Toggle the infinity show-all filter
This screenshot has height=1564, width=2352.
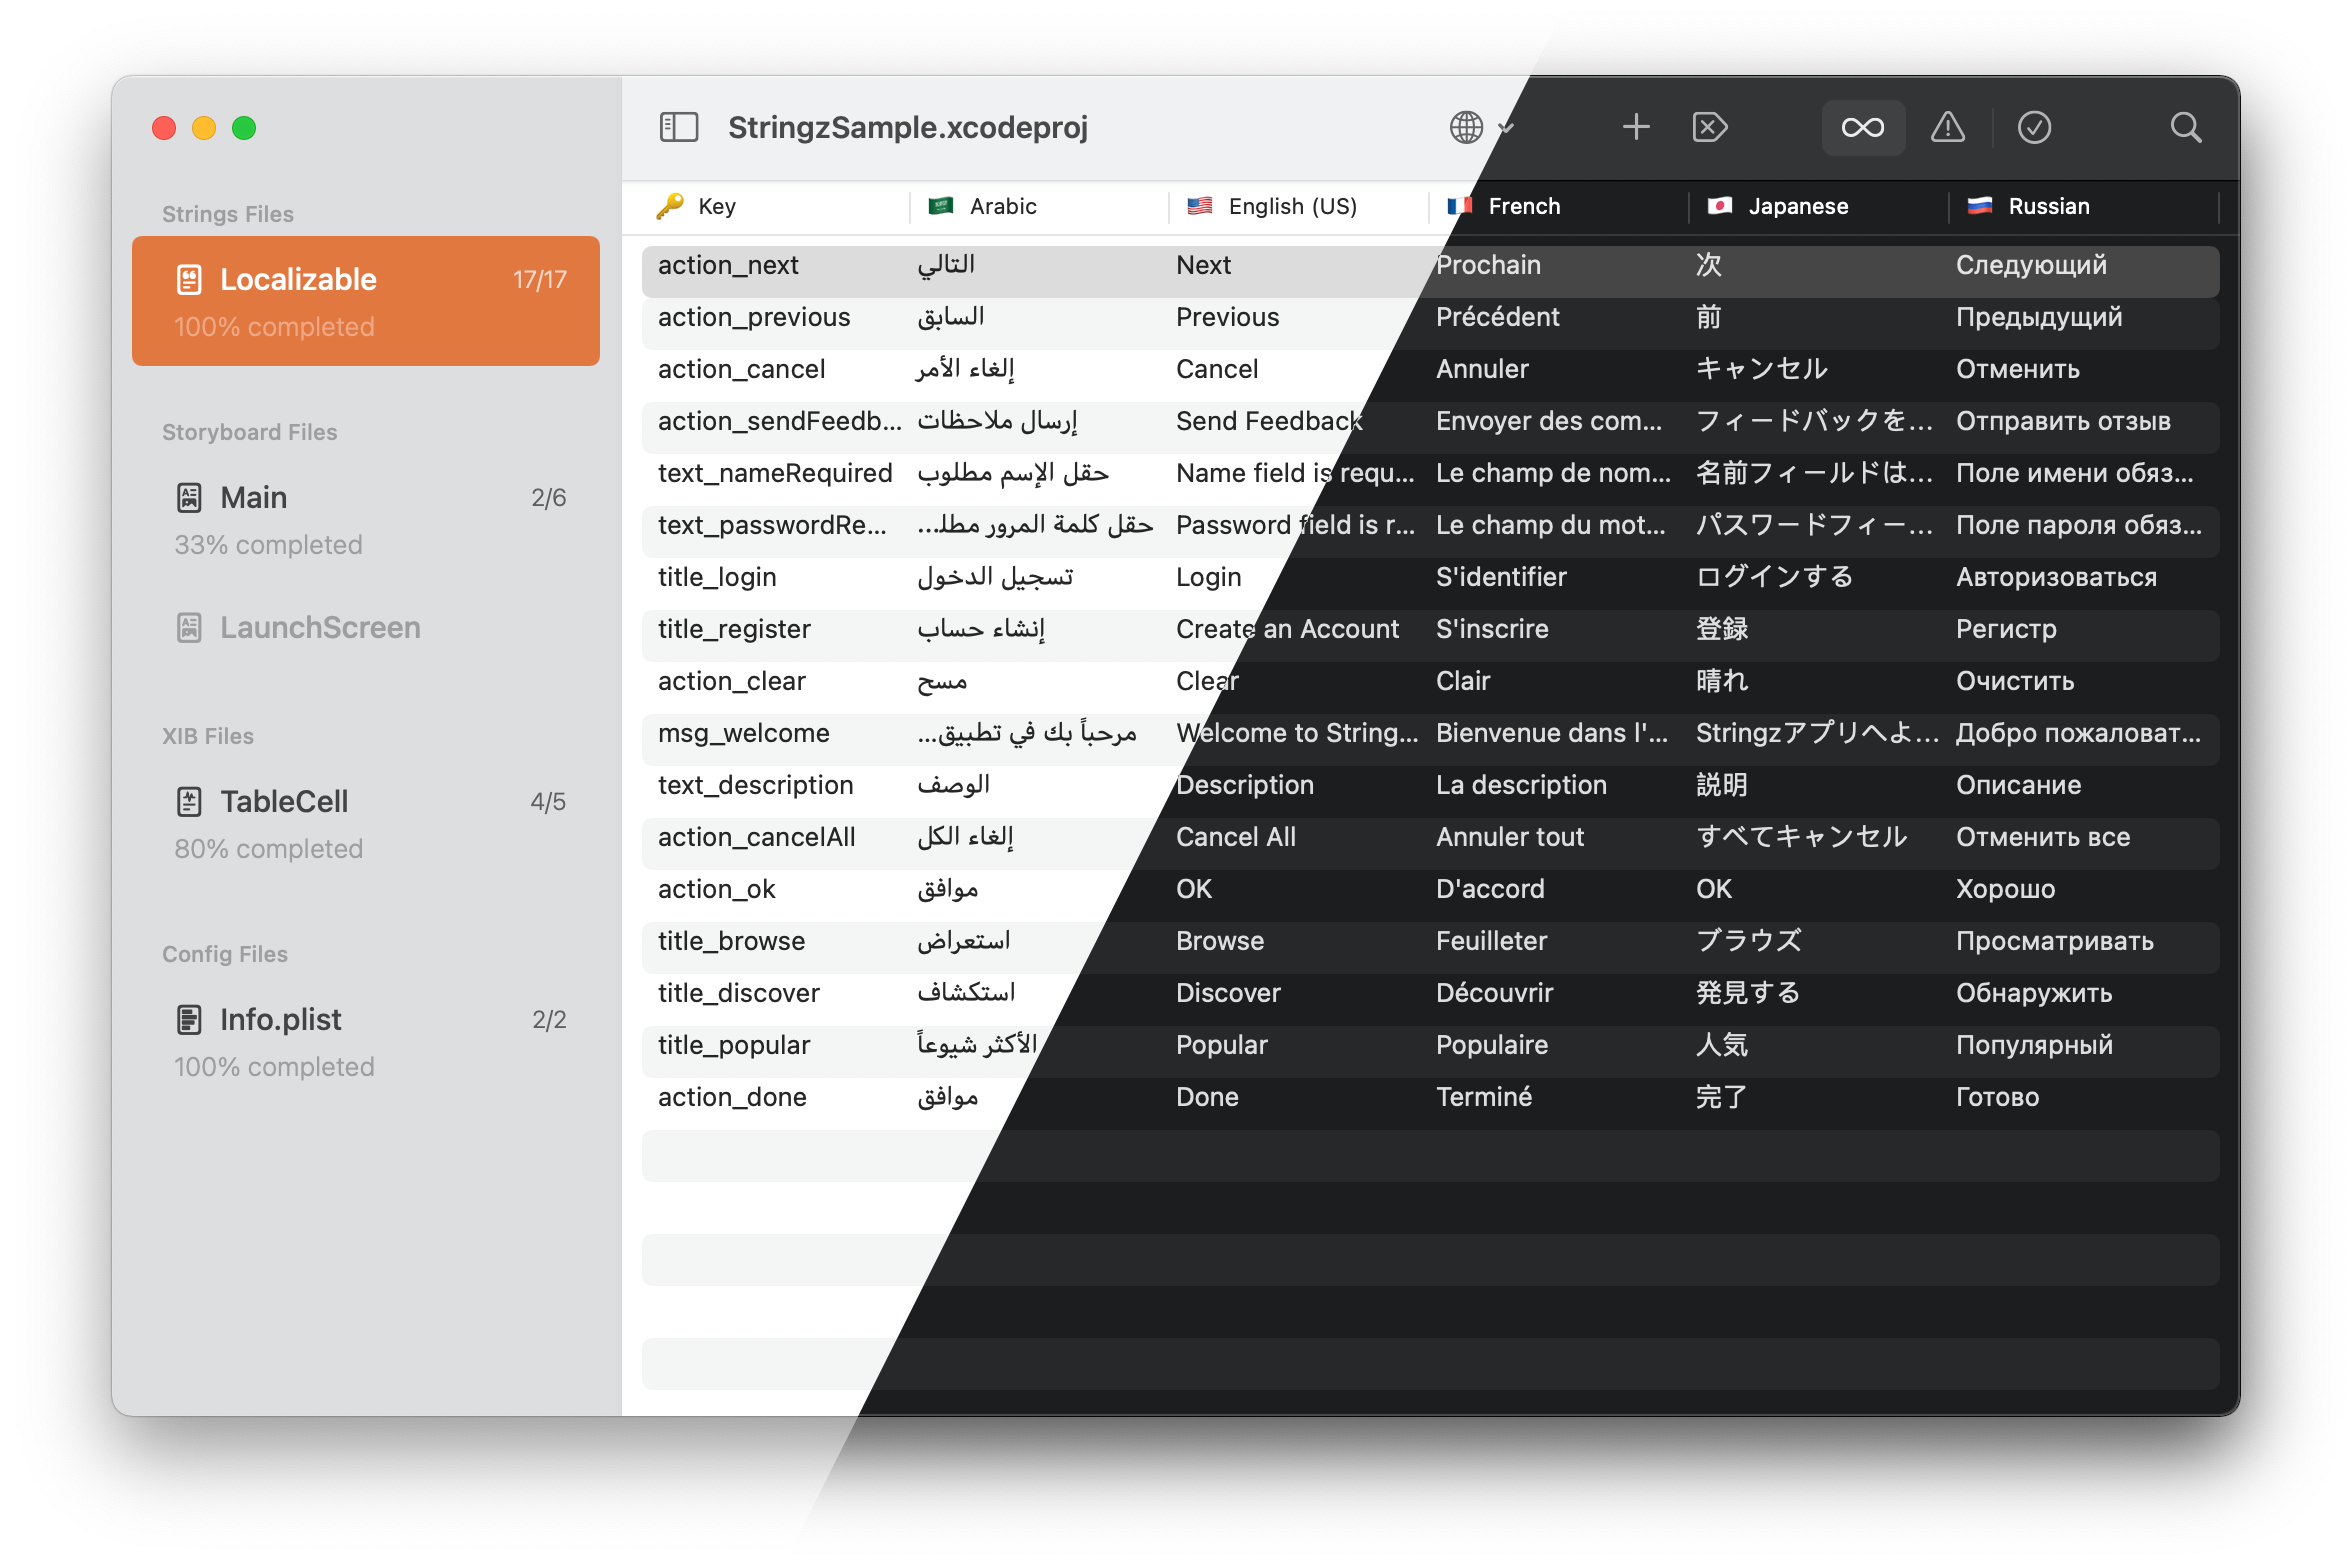click(1863, 127)
